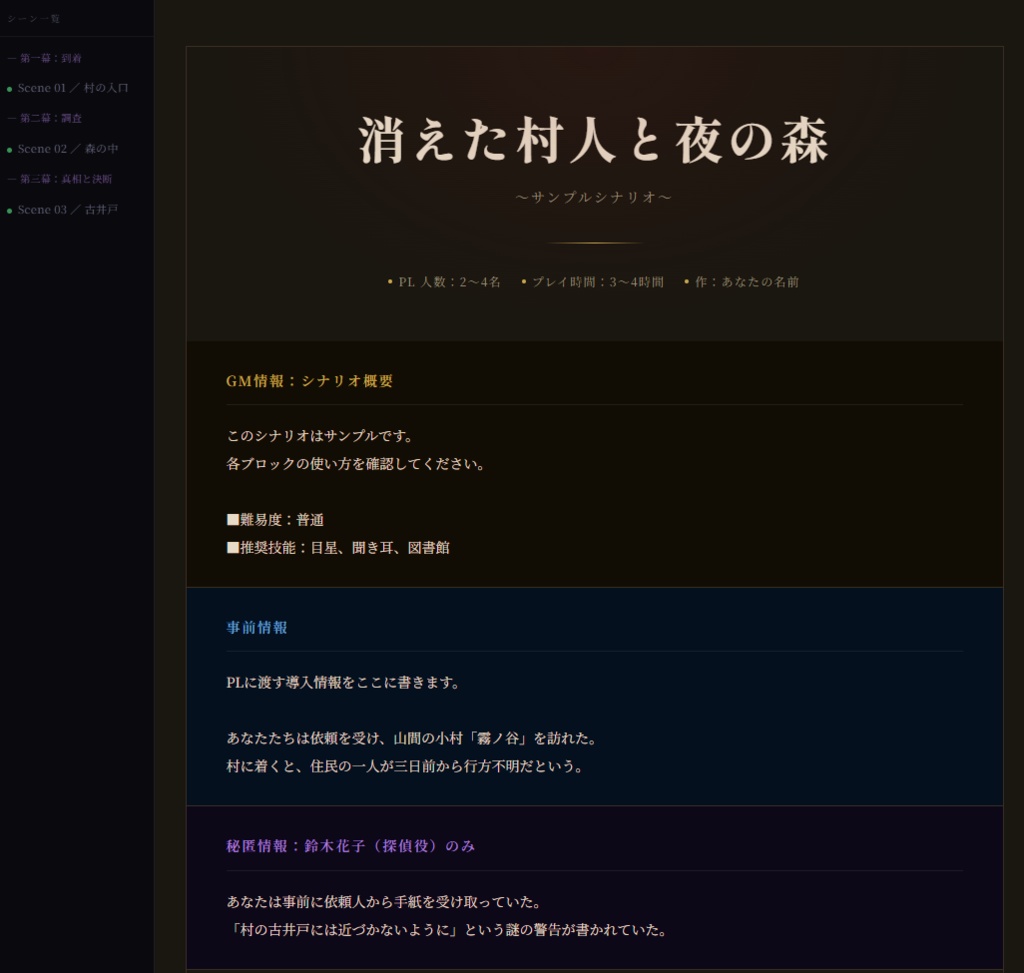Click the yellow bullet before 作：あなたの名前
Viewport: 1024px width, 973px height.
685,281
